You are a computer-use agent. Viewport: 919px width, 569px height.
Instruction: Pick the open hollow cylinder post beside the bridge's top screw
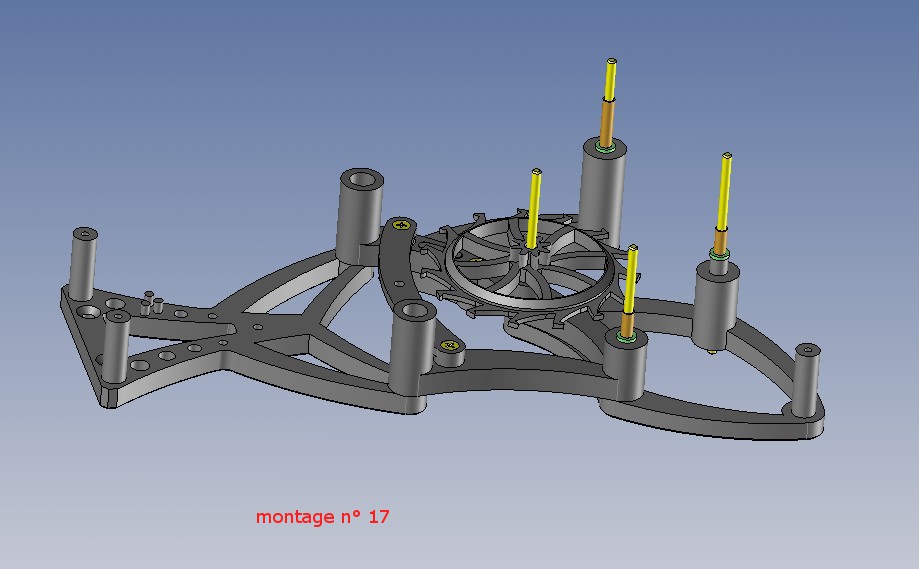coord(360,216)
